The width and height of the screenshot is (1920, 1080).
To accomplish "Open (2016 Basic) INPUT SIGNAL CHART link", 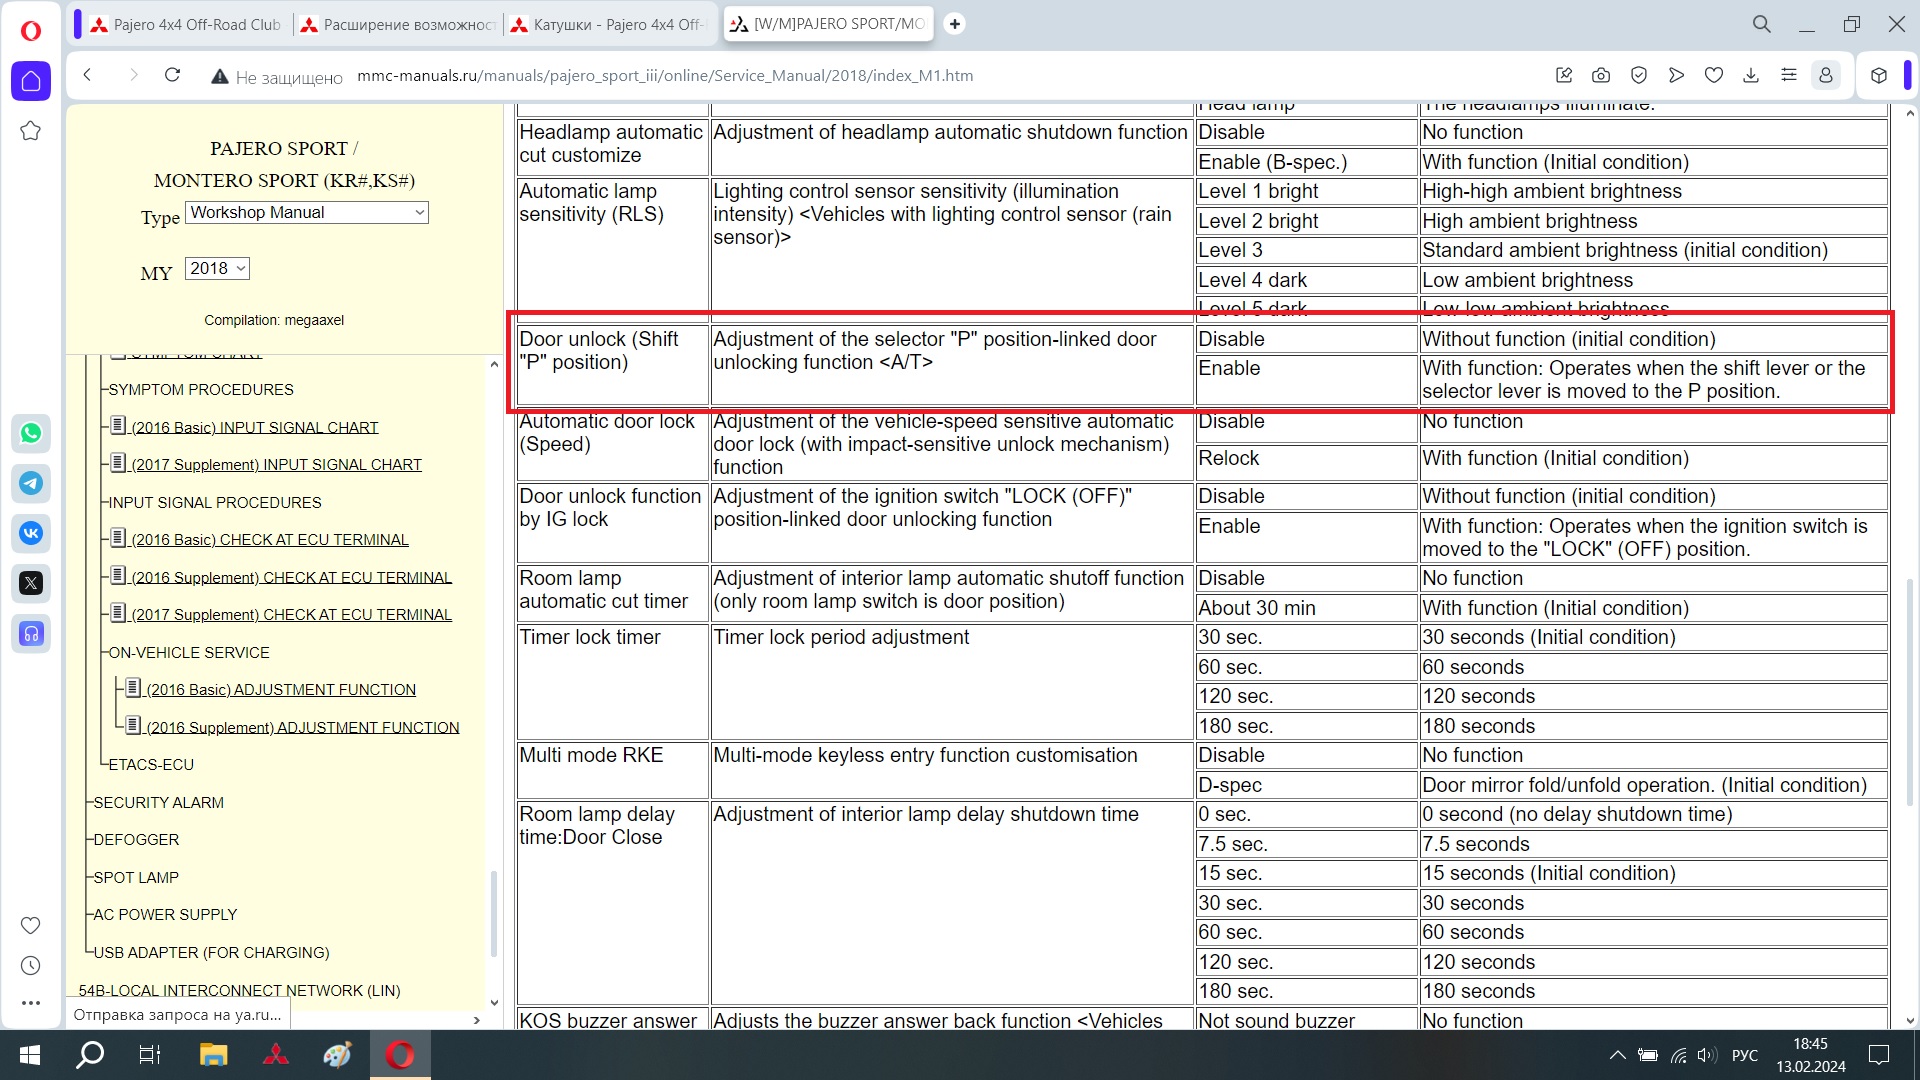I will coord(255,427).
